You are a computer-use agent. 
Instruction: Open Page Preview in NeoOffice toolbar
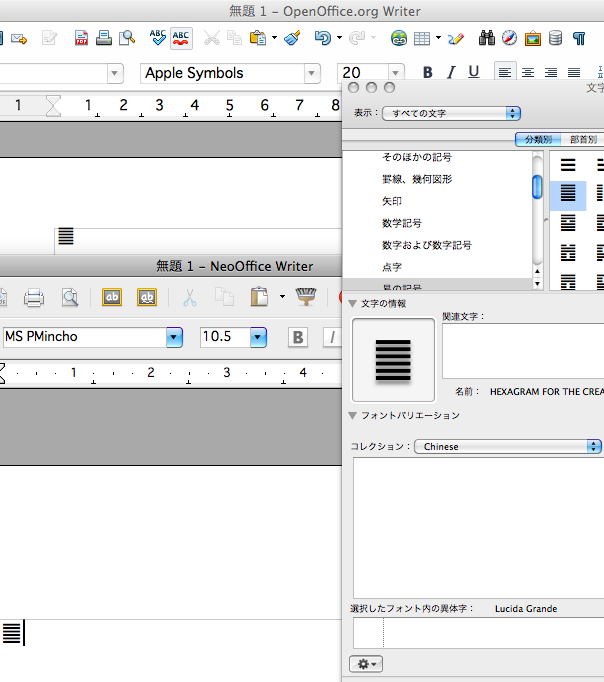(x=70, y=298)
